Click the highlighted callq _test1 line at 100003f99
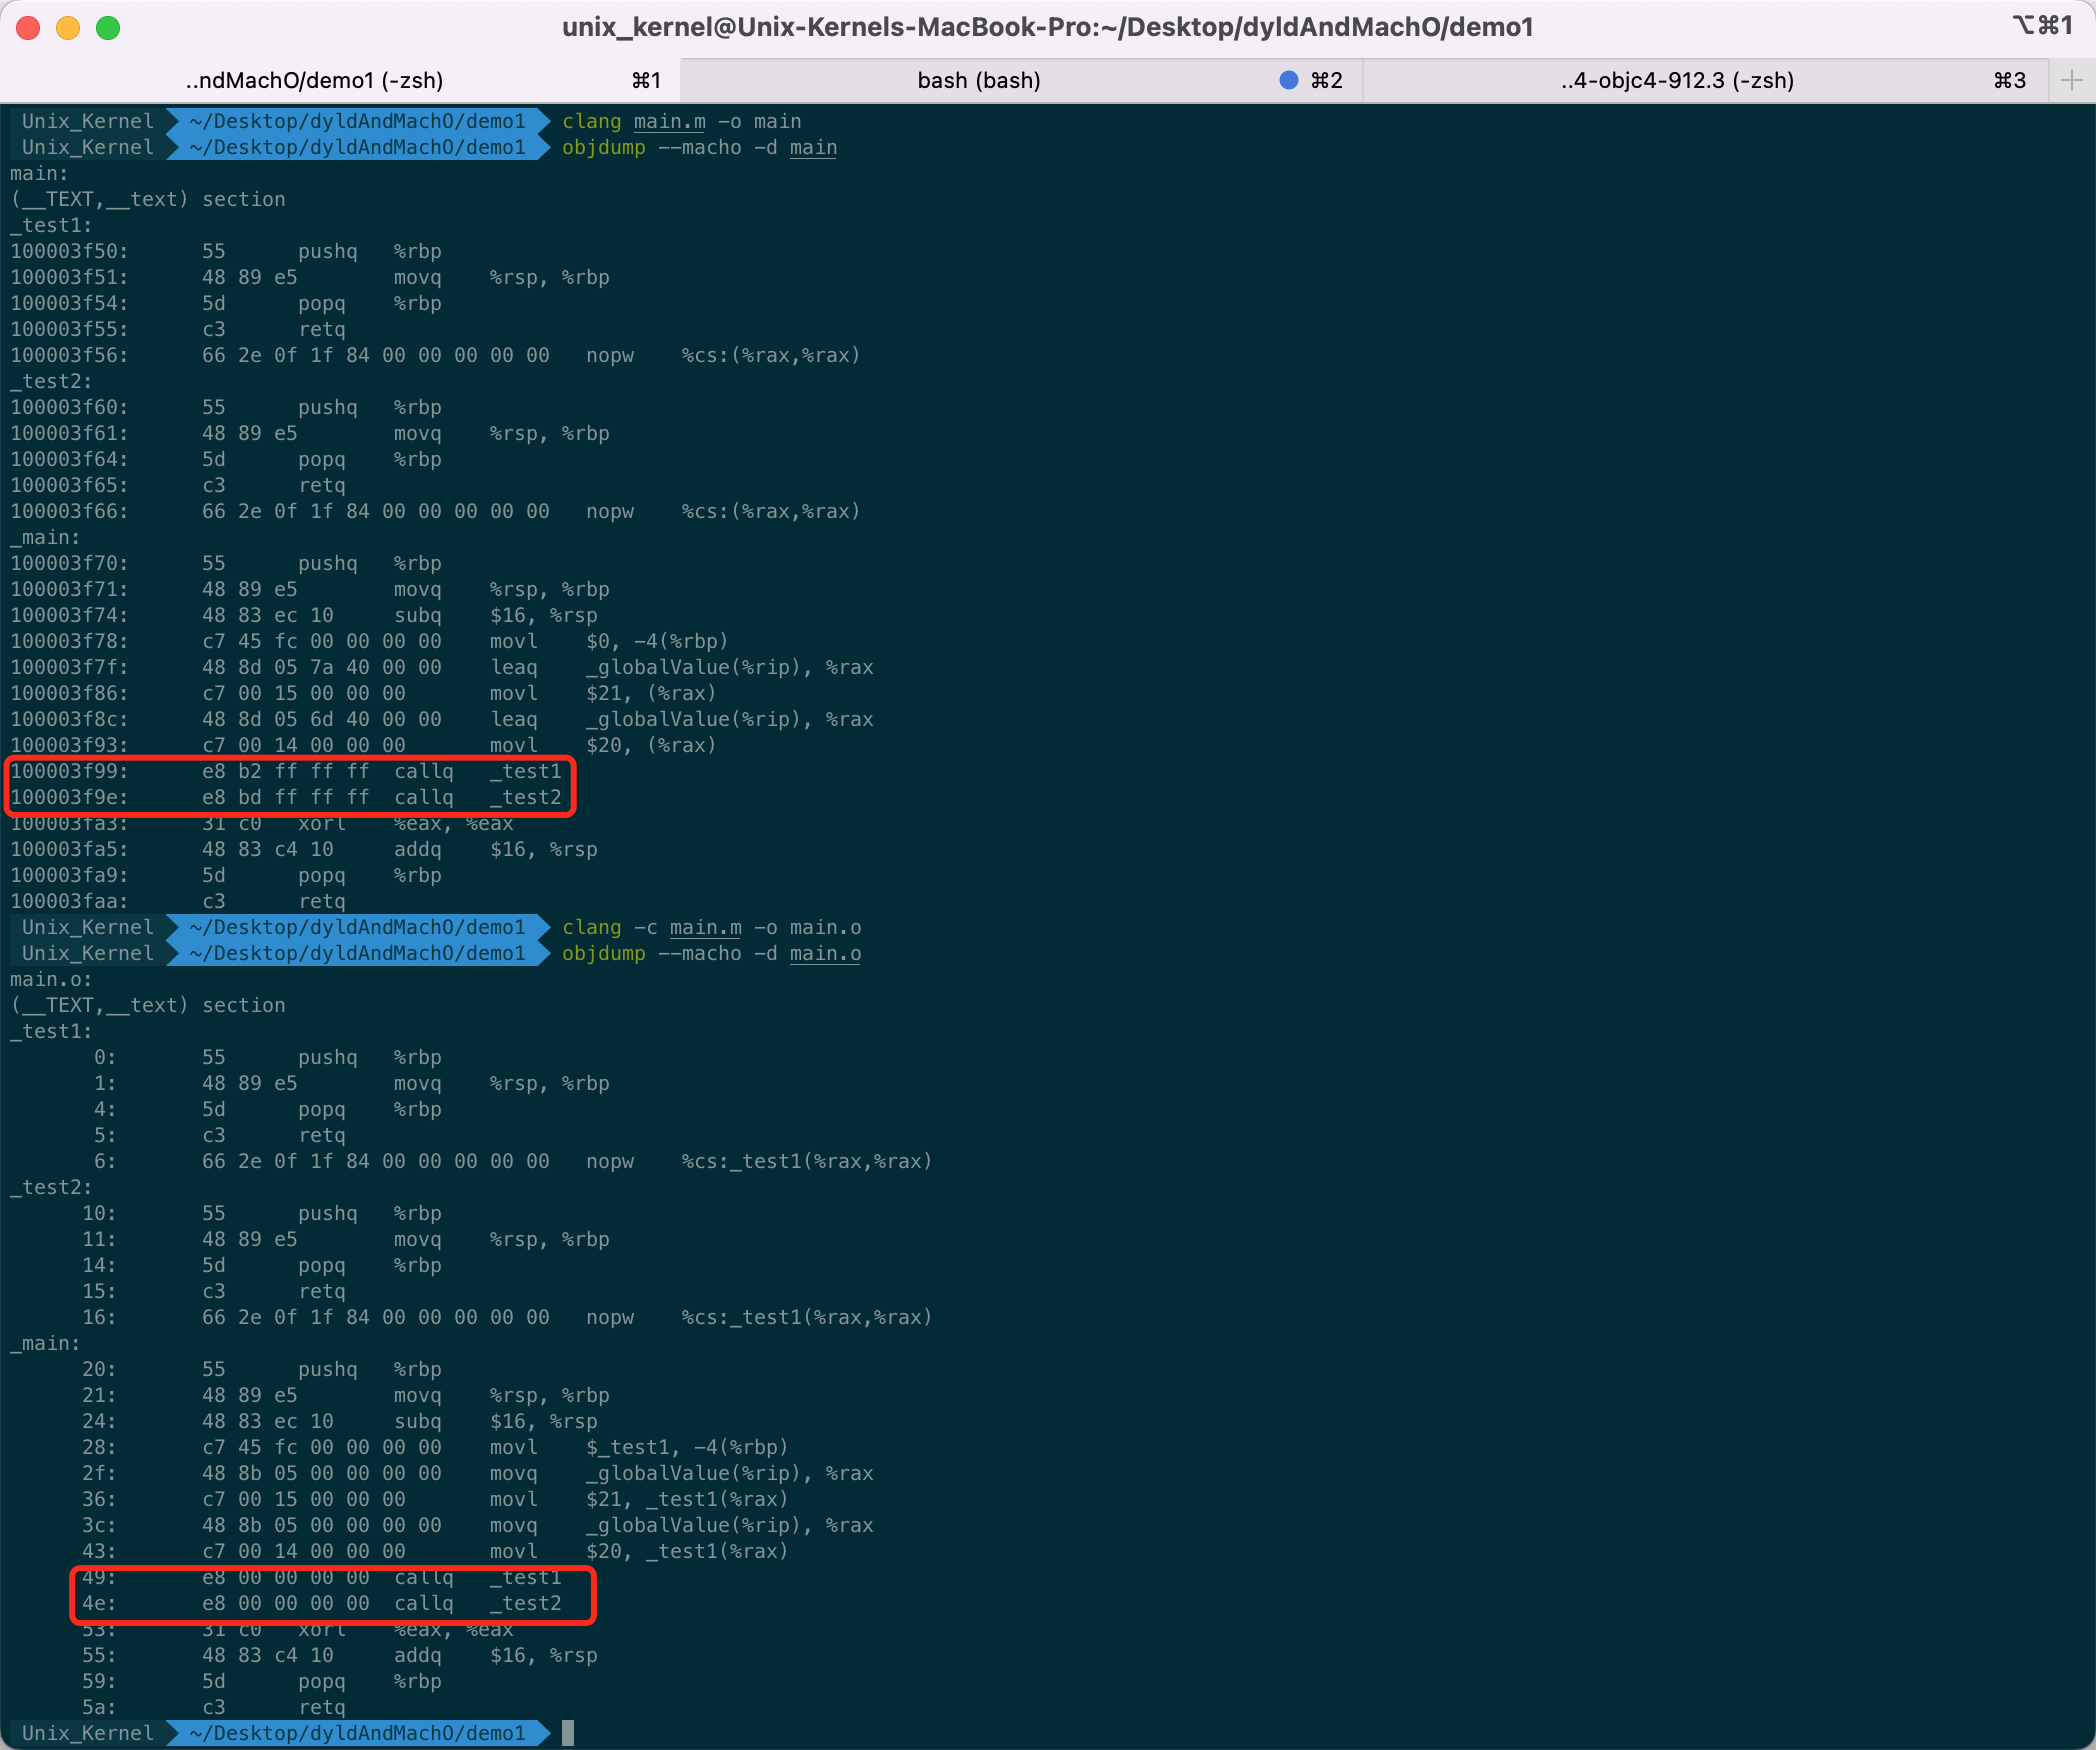This screenshot has height=1750, width=2096. pyautogui.click(x=287, y=771)
